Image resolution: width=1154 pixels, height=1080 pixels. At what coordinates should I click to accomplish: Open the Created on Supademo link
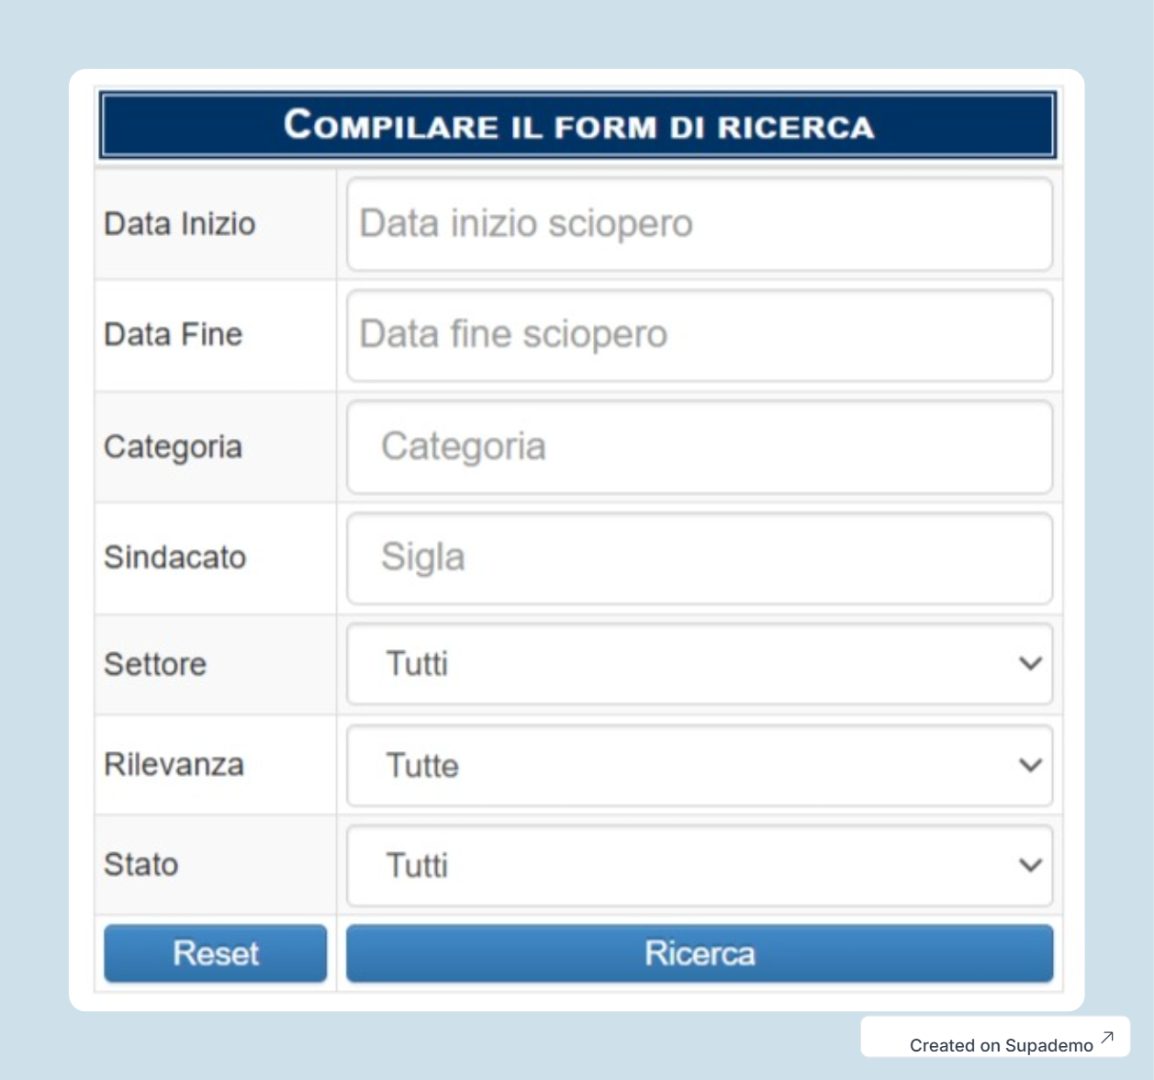coord(1000,1045)
